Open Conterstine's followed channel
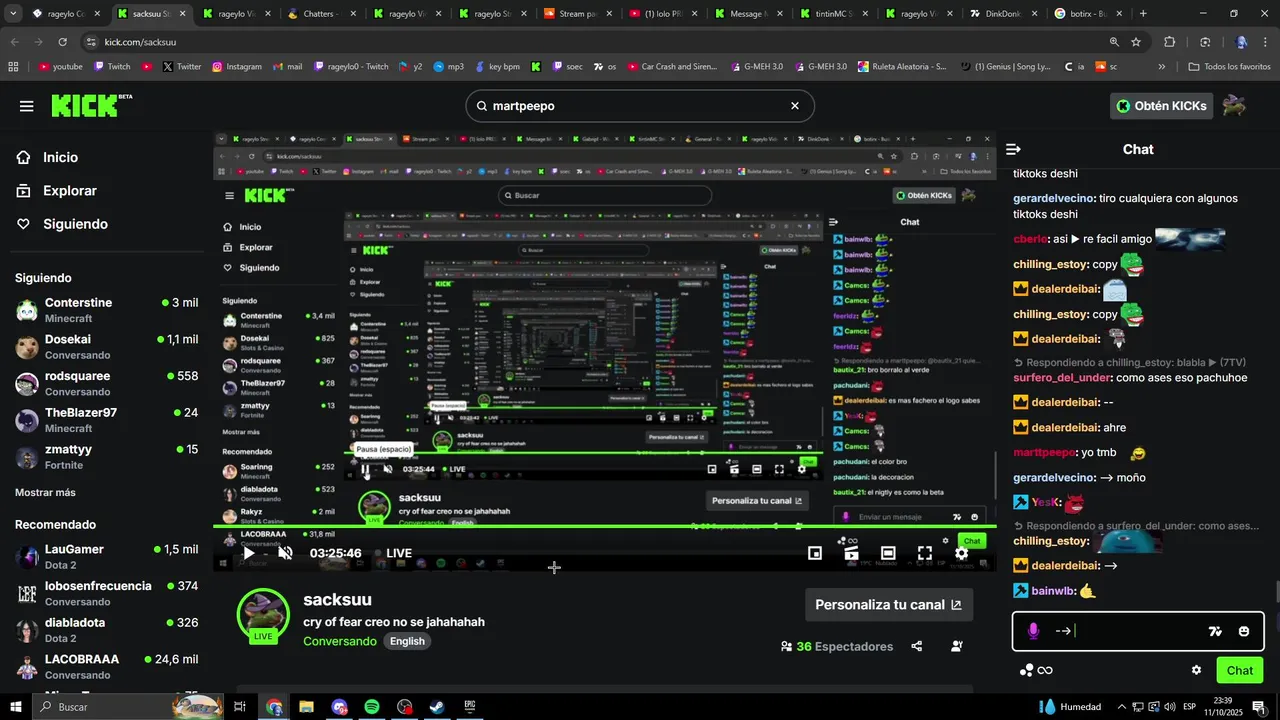 click(x=106, y=309)
